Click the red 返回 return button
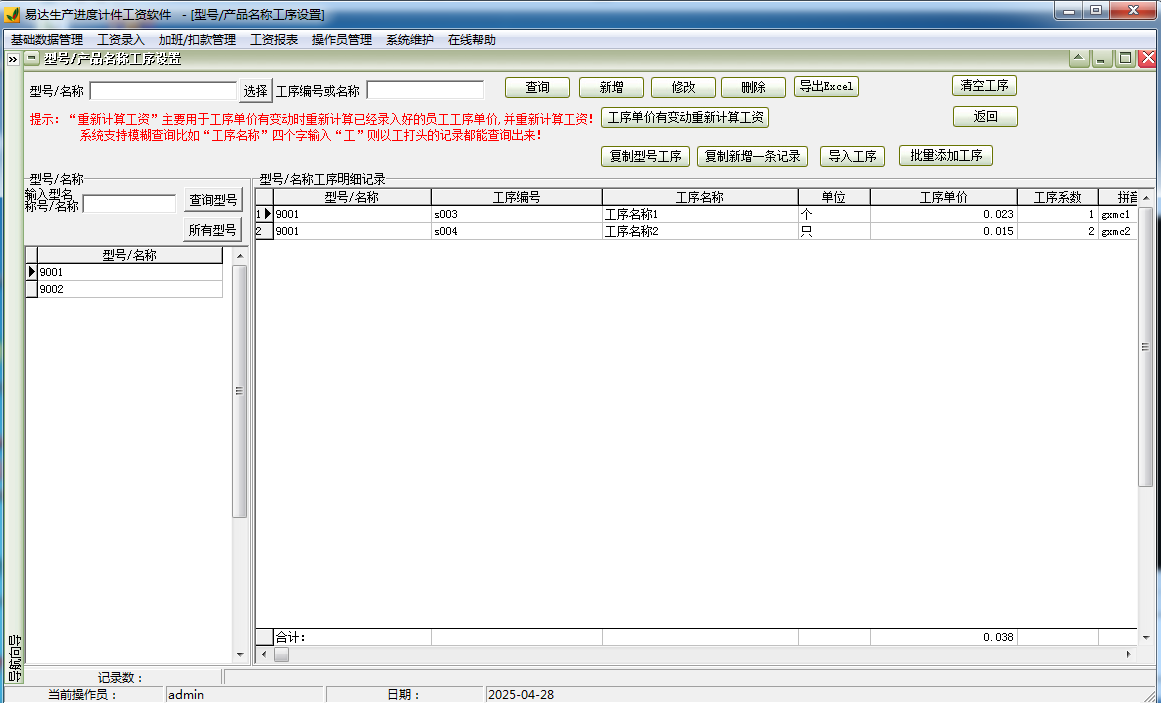 [x=986, y=116]
